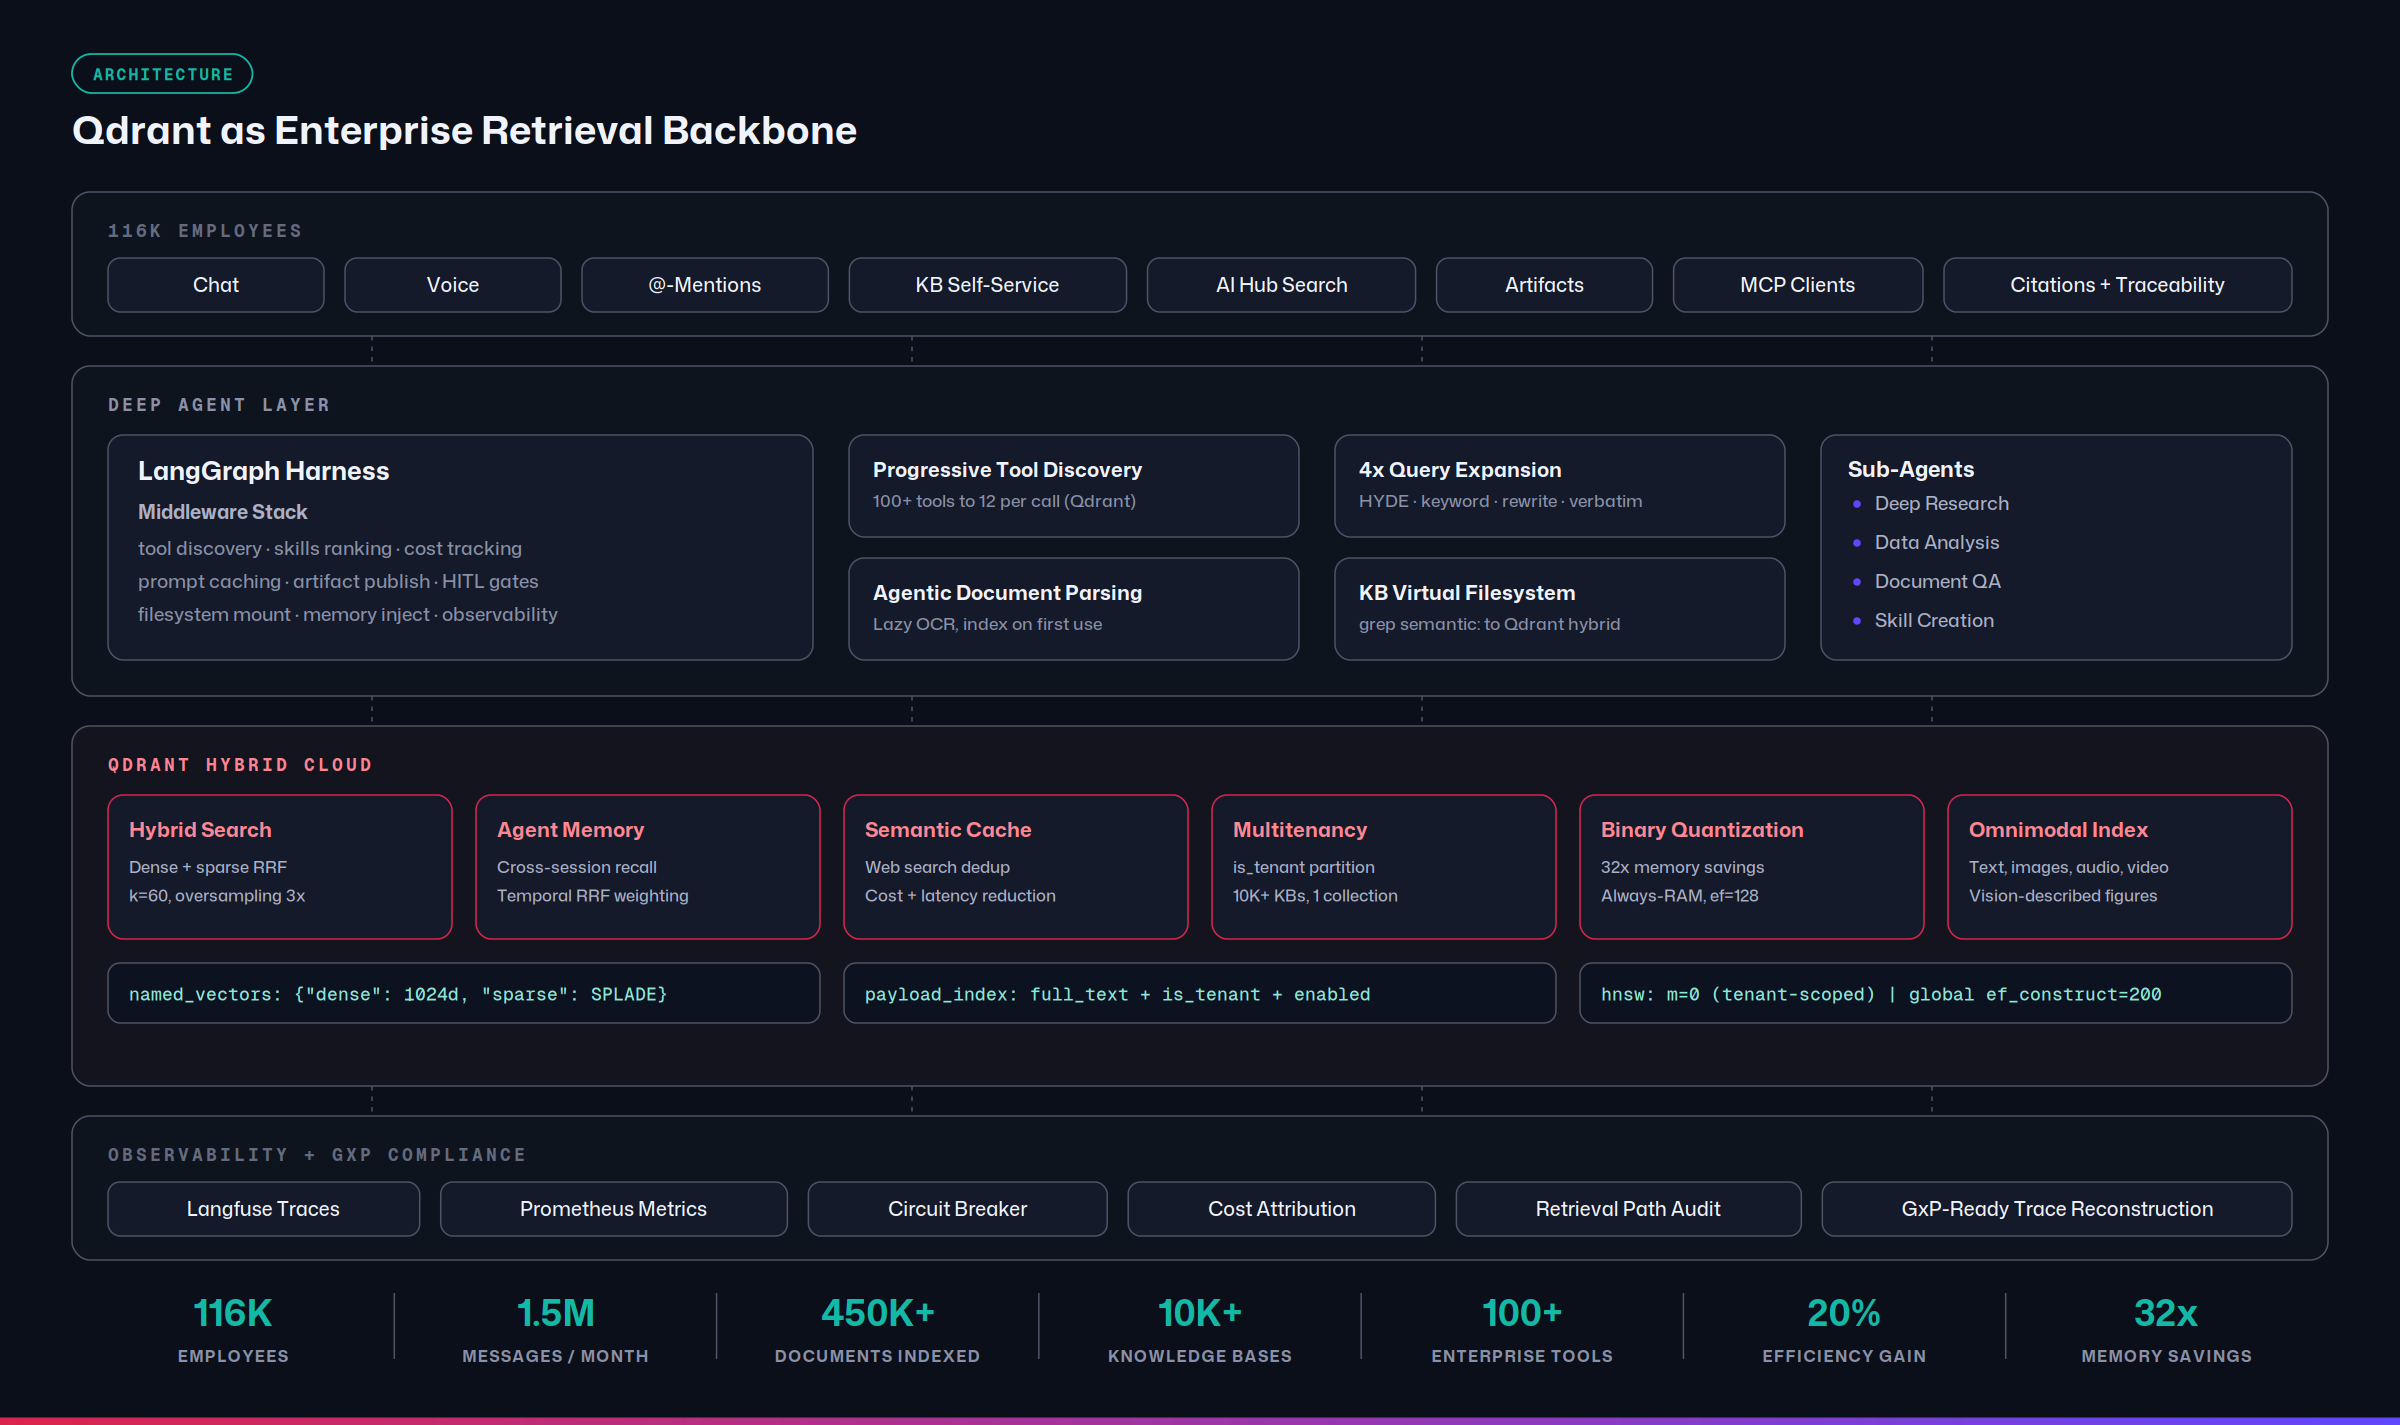Click the Binary Quantization card
Image resolution: width=2400 pixels, height=1425 pixels.
pos(1752,867)
